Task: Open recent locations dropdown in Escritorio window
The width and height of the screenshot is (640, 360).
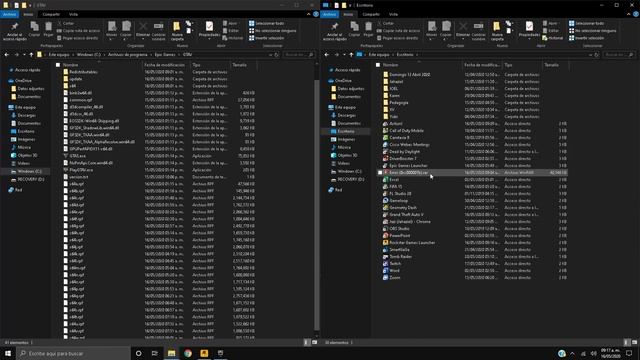Action: click(x=344, y=54)
